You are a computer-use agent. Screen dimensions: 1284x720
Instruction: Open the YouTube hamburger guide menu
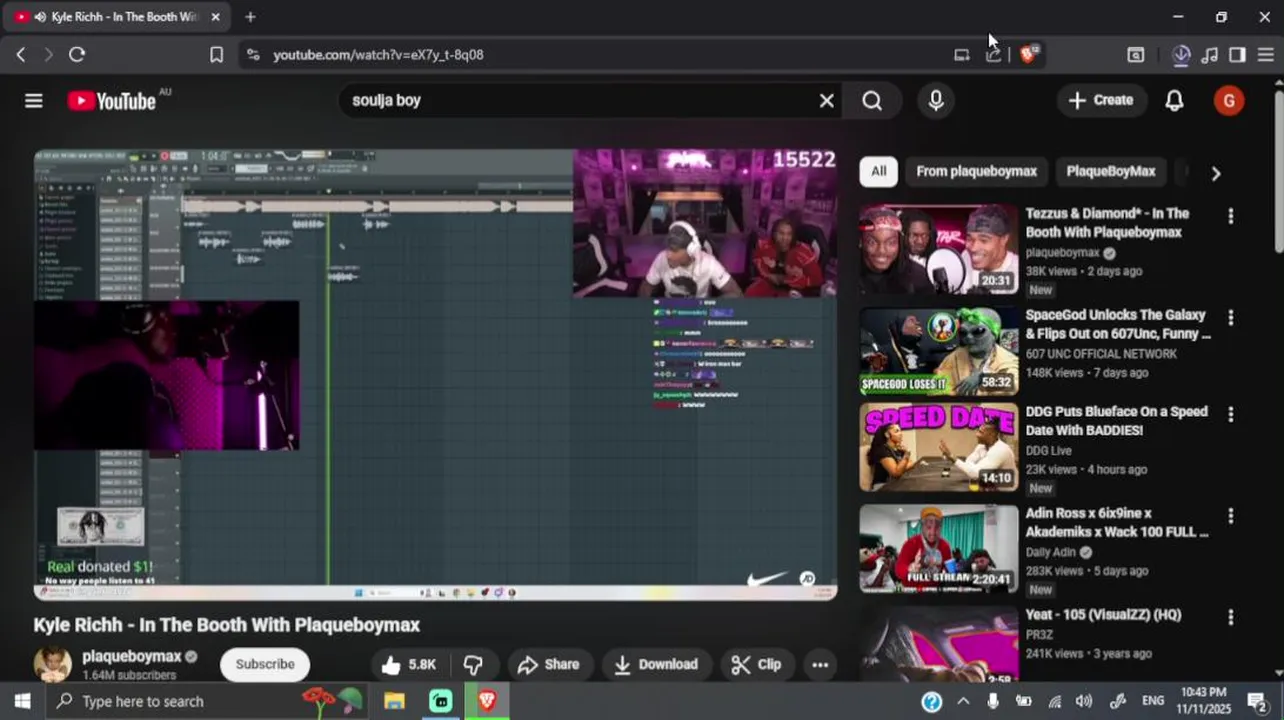(x=34, y=100)
